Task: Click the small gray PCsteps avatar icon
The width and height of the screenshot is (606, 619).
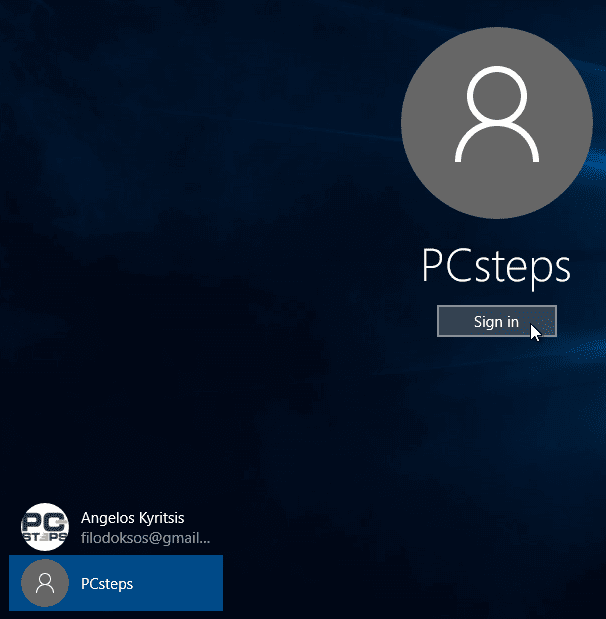Action: (x=45, y=583)
